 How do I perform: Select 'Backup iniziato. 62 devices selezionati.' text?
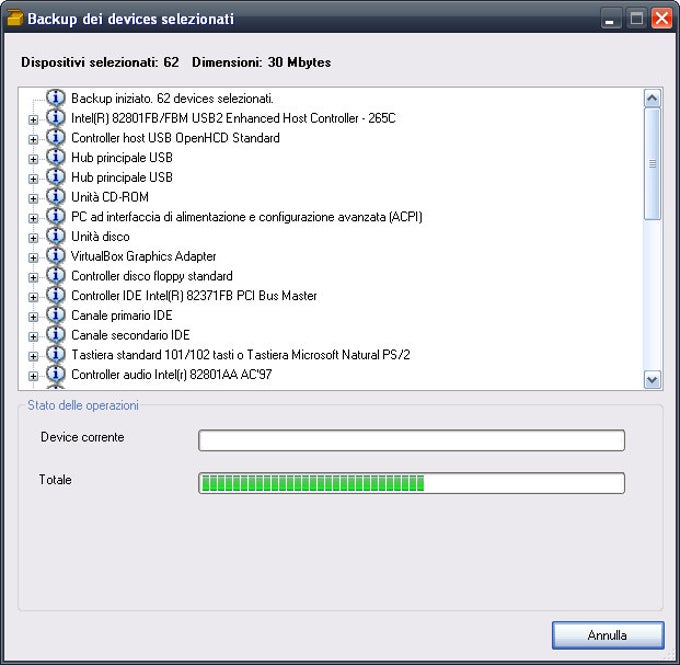click(x=172, y=98)
